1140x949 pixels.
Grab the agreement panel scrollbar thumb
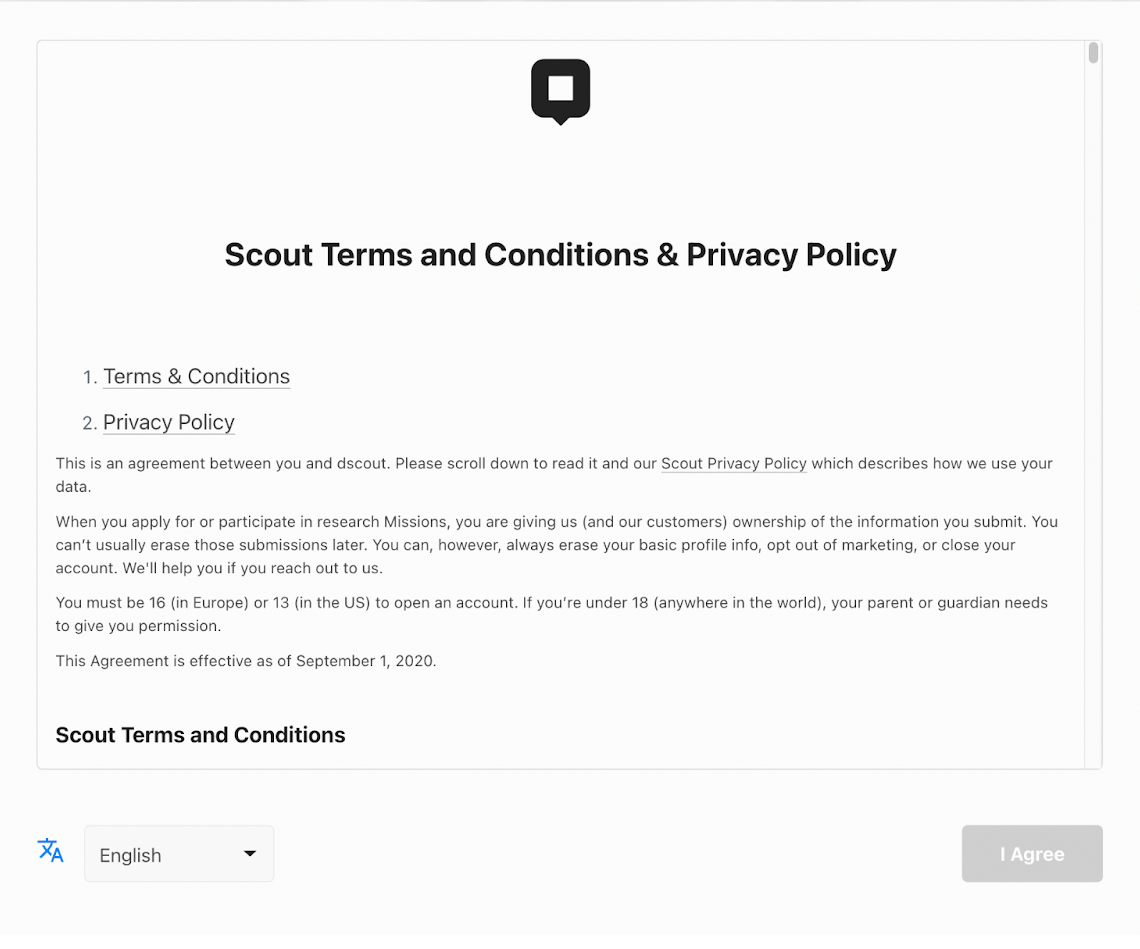click(x=1093, y=53)
